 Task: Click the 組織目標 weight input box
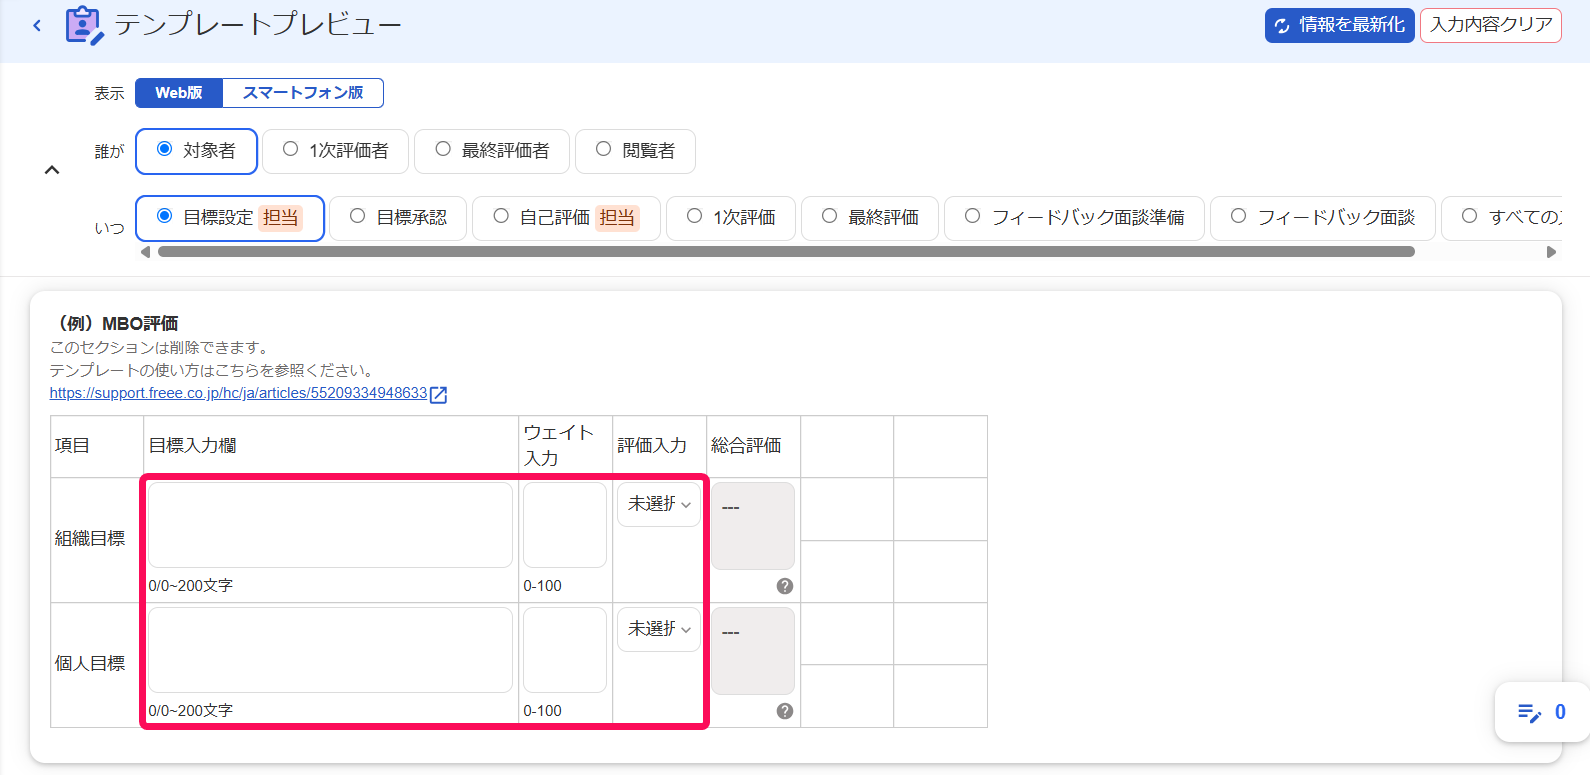(565, 526)
